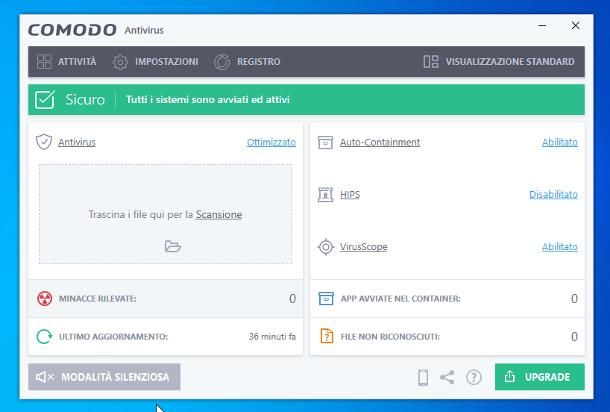Click the Minacce Rilevate count 0
The width and height of the screenshot is (610, 412).
click(x=293, y=298)
